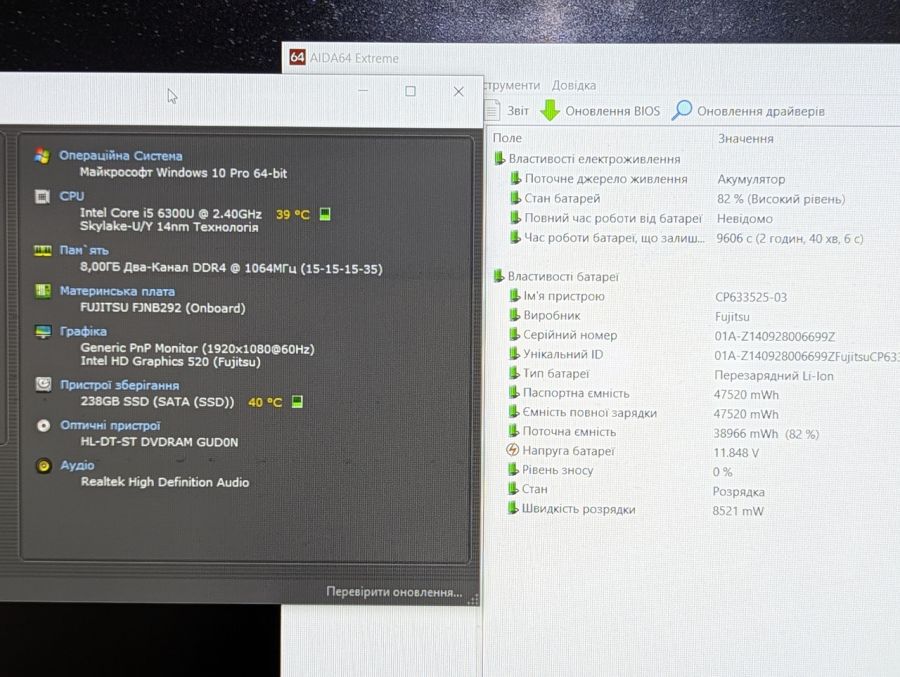Select the Серійний номер row
Screen dimensions: 900x677
click(x=671, y=335)
